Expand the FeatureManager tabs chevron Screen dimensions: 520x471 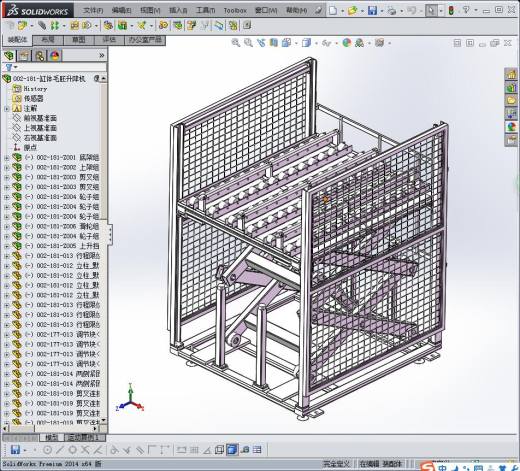click(102, 55)
